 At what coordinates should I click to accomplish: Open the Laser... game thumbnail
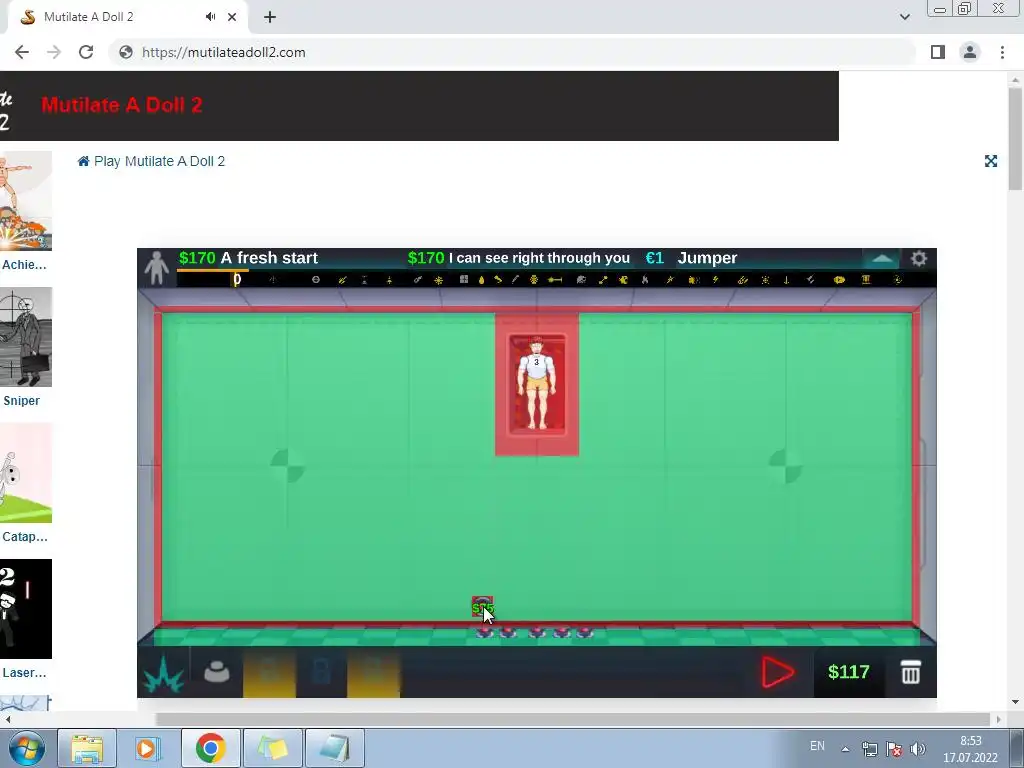pos(25,609)
